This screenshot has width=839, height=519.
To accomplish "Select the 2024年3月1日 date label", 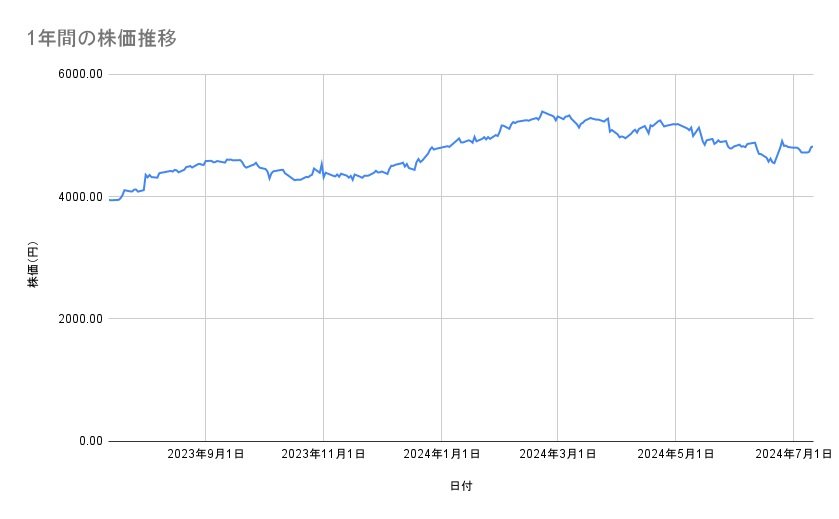I will [557, 454].
